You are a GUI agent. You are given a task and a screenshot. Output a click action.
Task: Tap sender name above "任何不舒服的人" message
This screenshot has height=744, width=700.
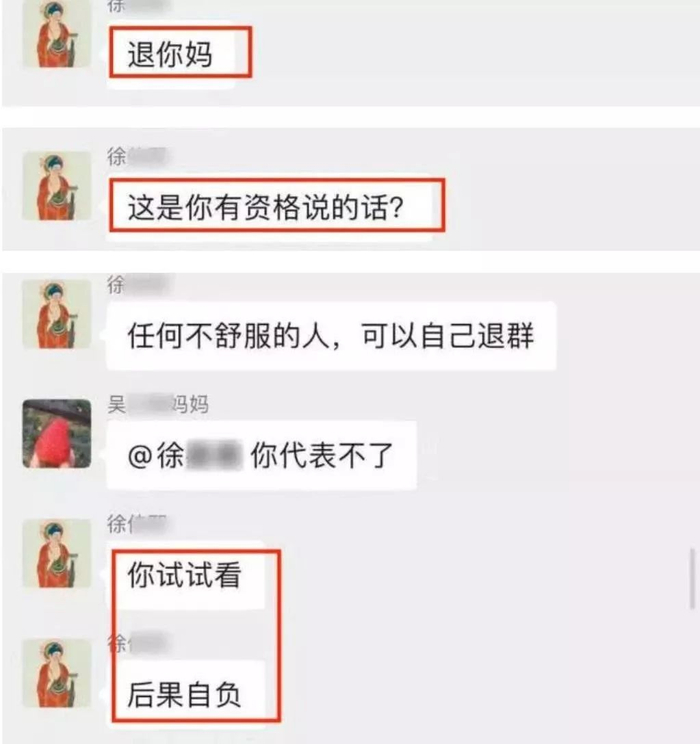tap(136, 284)
